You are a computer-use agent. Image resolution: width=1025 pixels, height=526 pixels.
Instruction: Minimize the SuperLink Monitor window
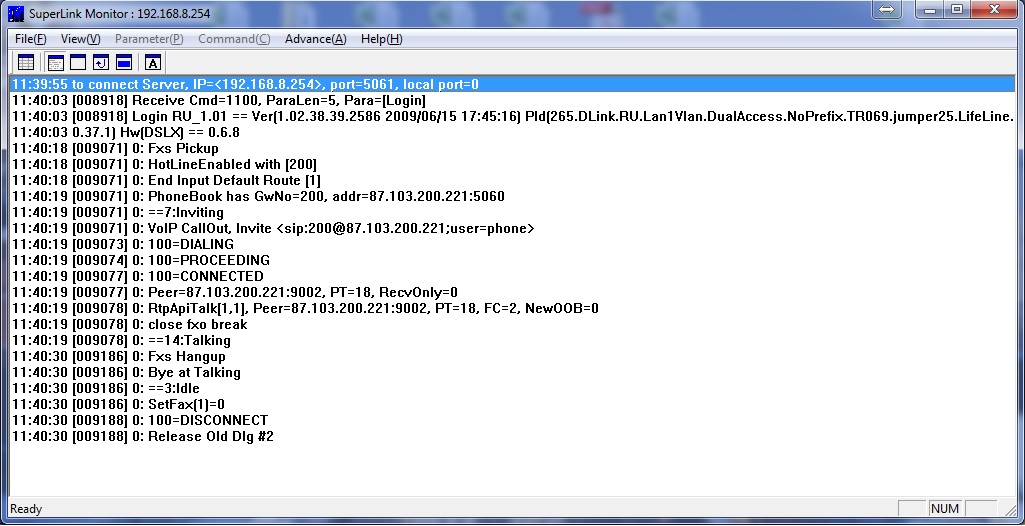930,9
